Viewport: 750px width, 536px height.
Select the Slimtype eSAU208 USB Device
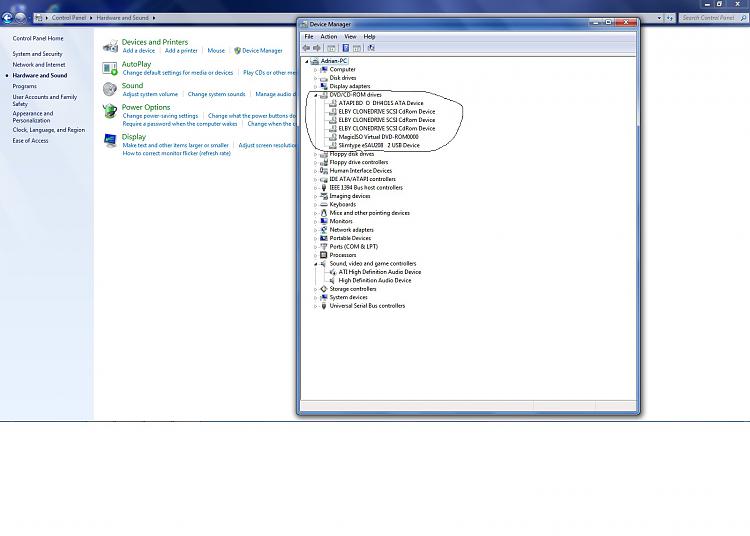point(379,145)
